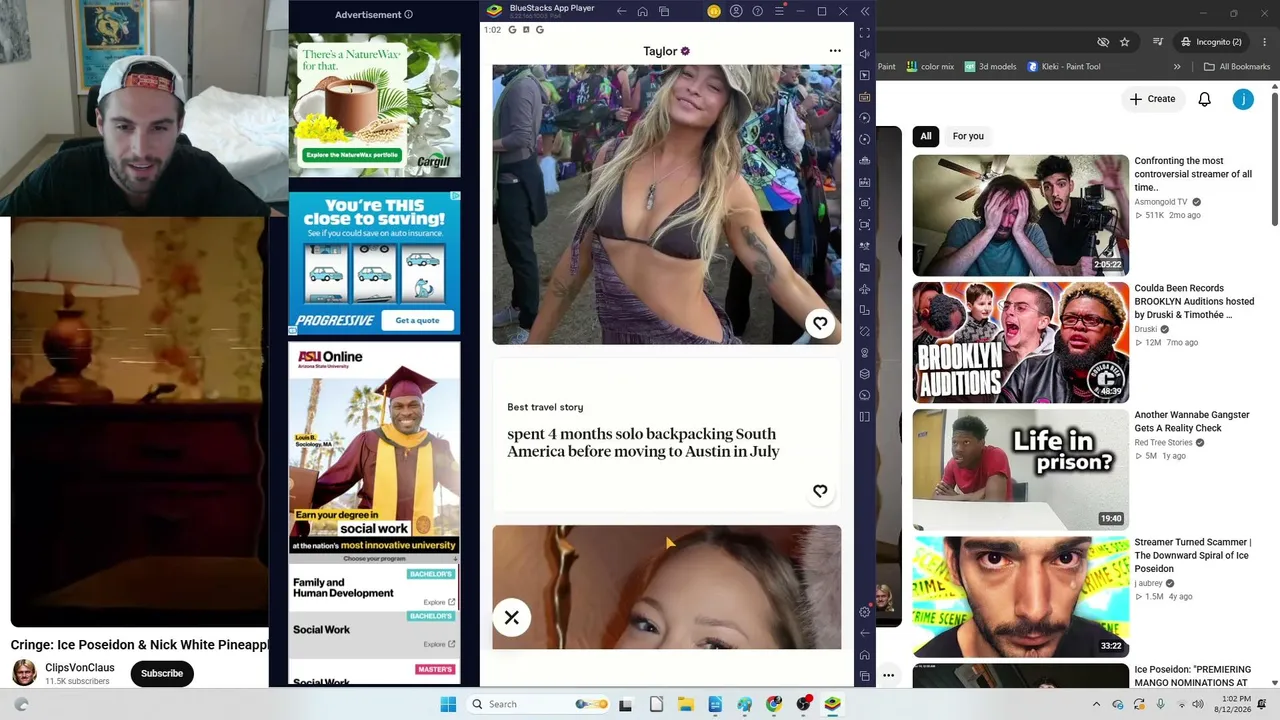
Task: Open File Explorer from the taskbar
Action: [x=685, y=704]
